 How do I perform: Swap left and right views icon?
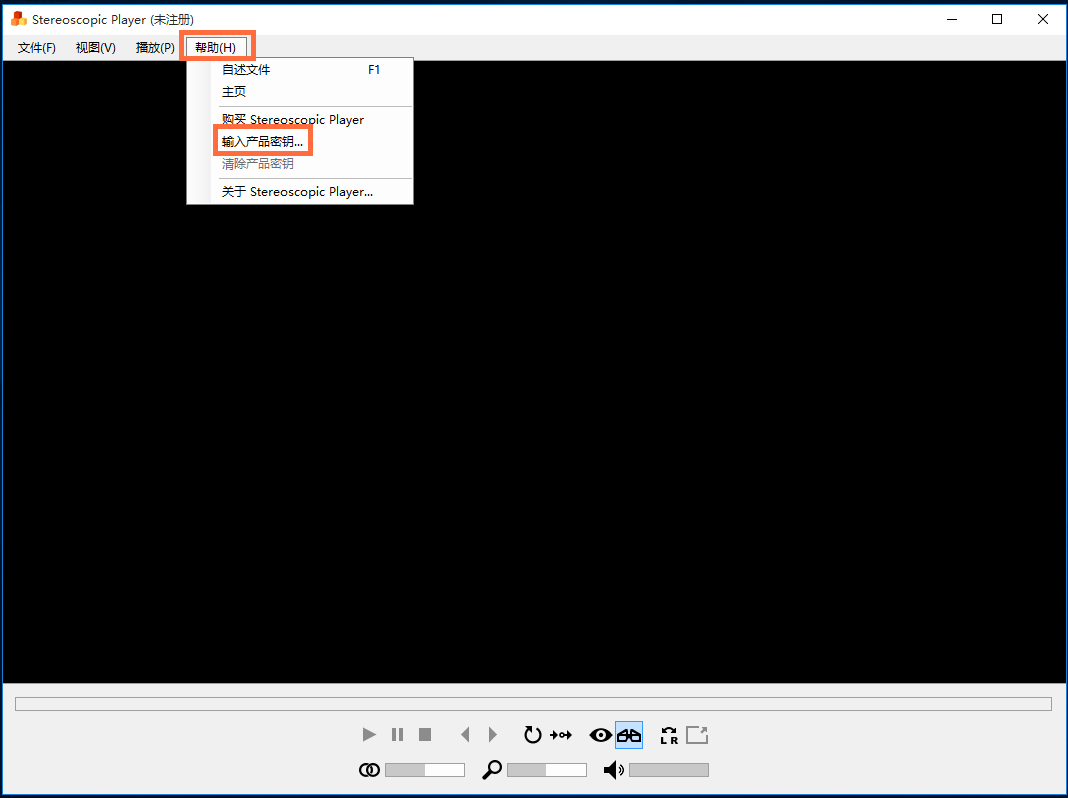click(670, 735)
